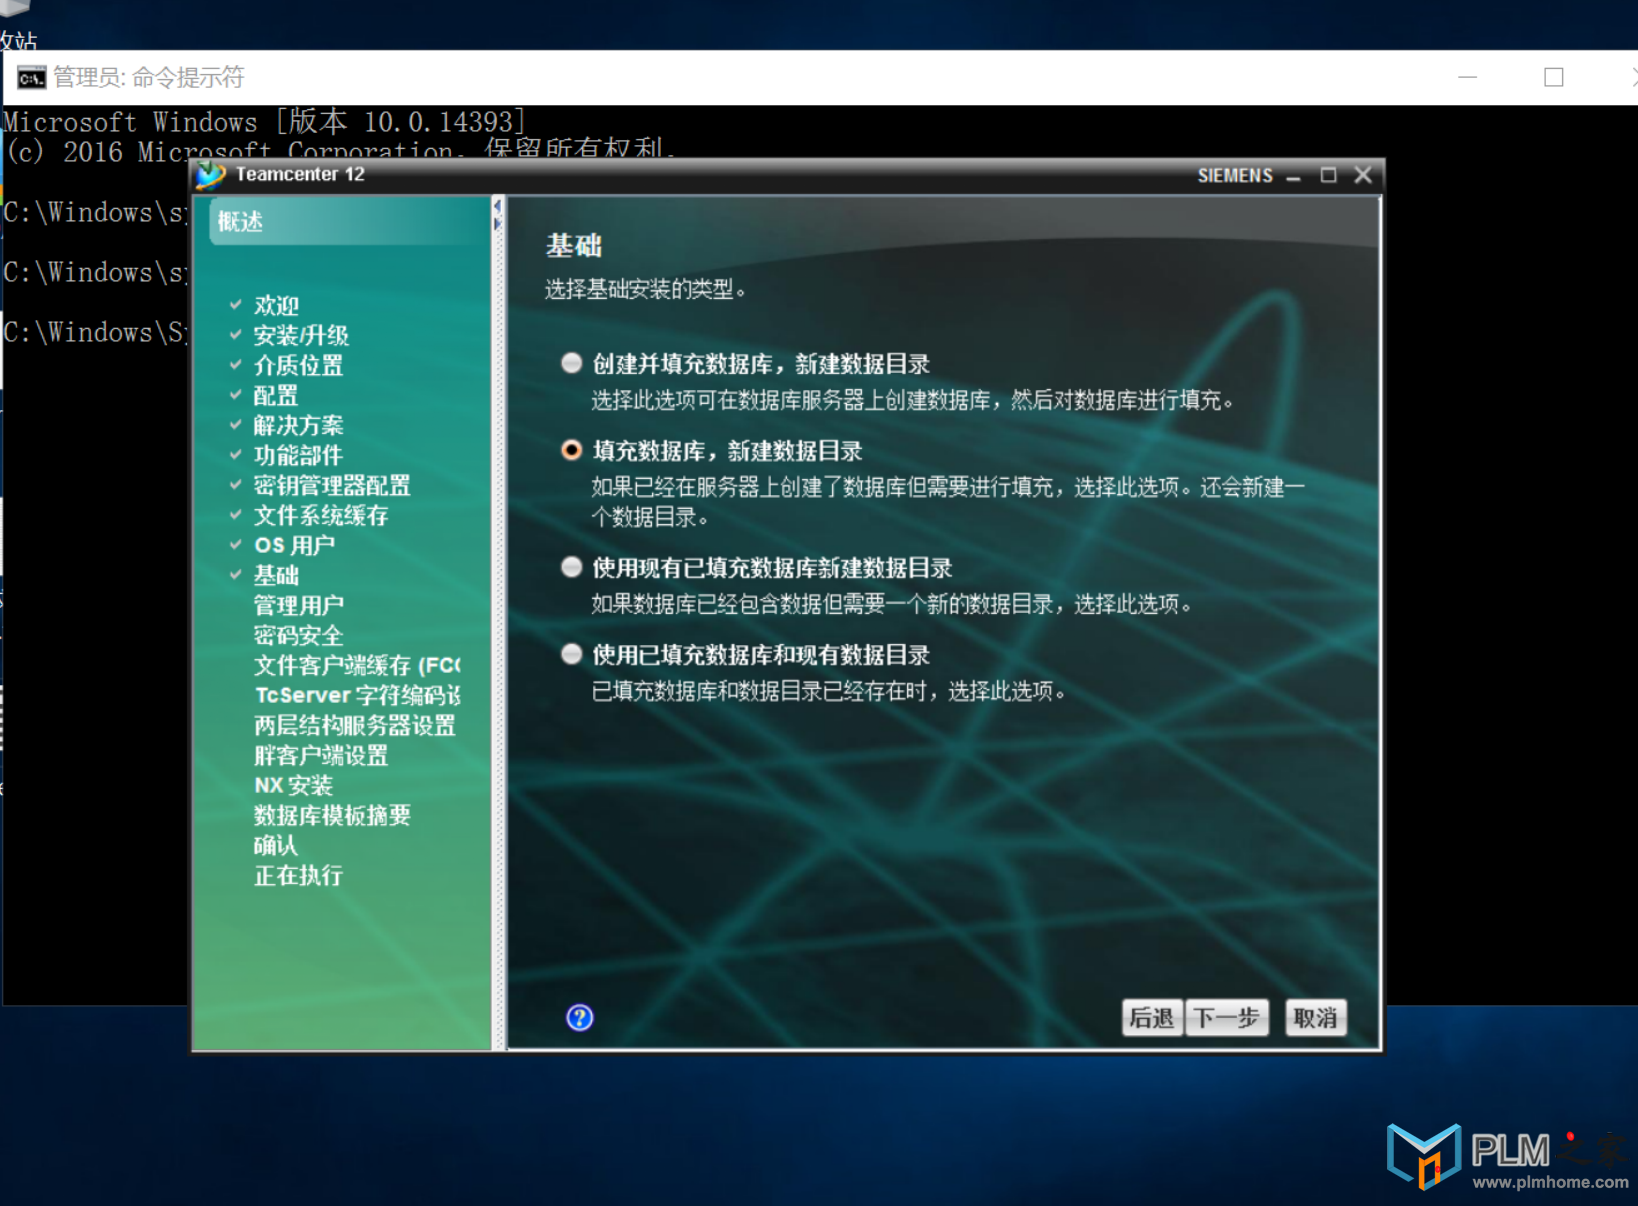Click the 概述 panel header
This screenshot has height=1206, width=1638.
point(347,221)
